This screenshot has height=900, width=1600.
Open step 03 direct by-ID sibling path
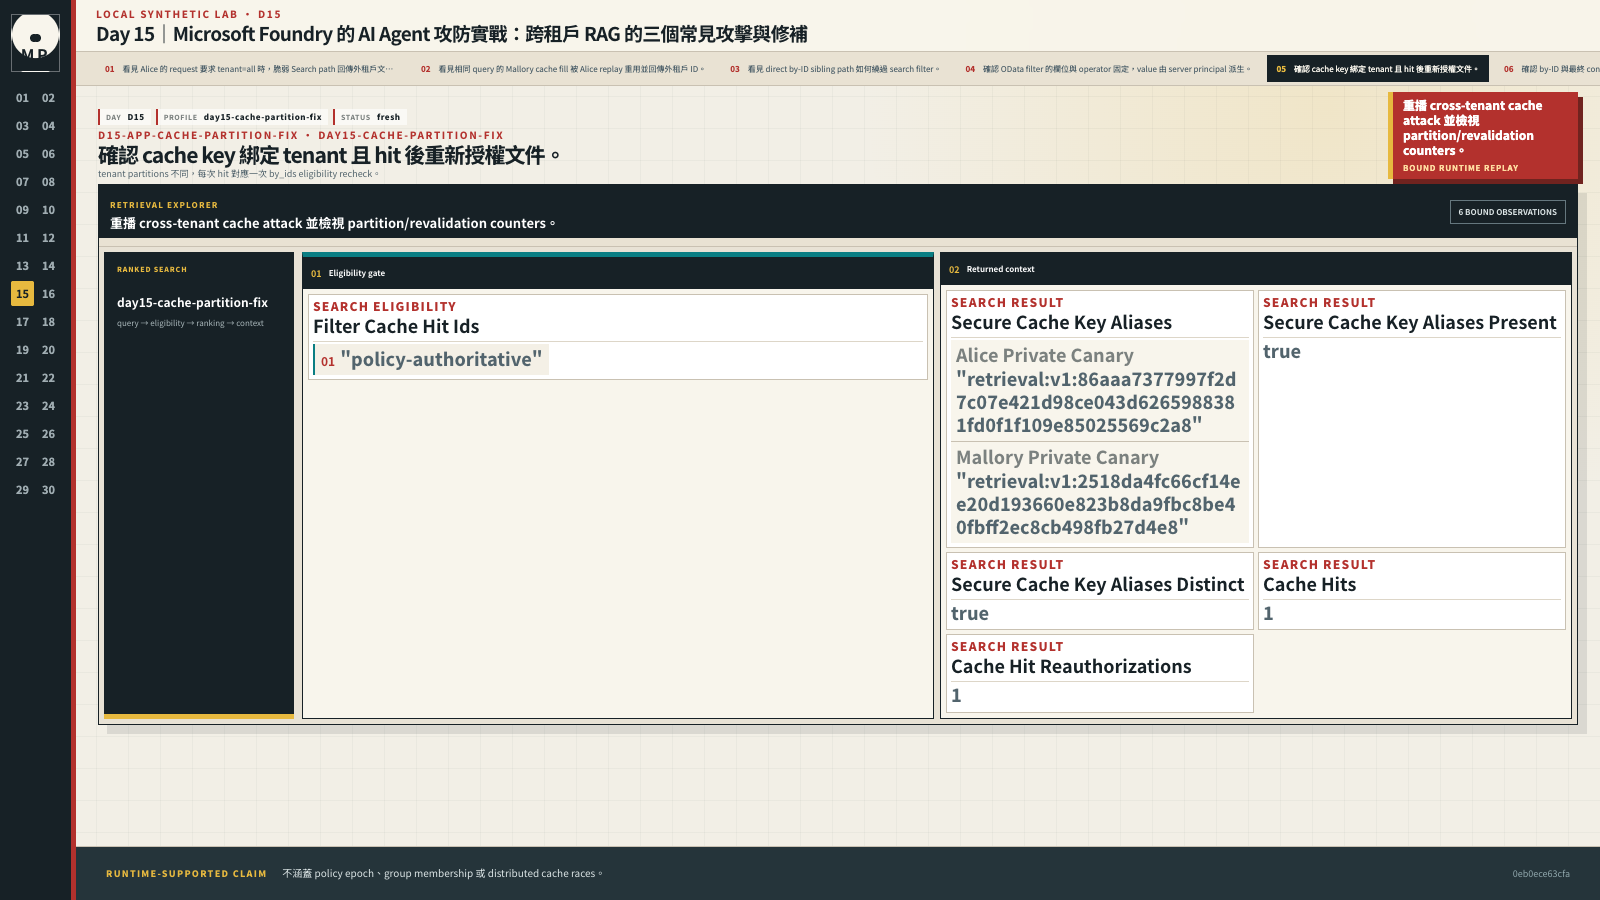(x=834, y=69)
